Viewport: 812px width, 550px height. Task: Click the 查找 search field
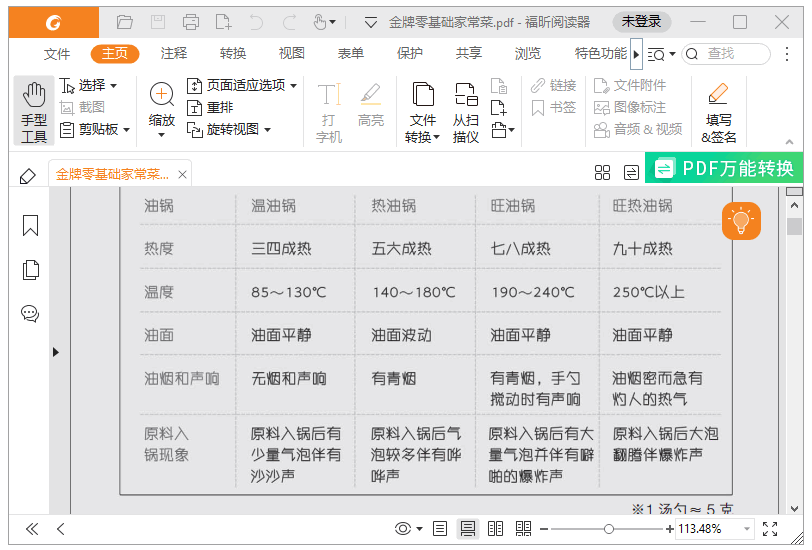click(726, 54)
